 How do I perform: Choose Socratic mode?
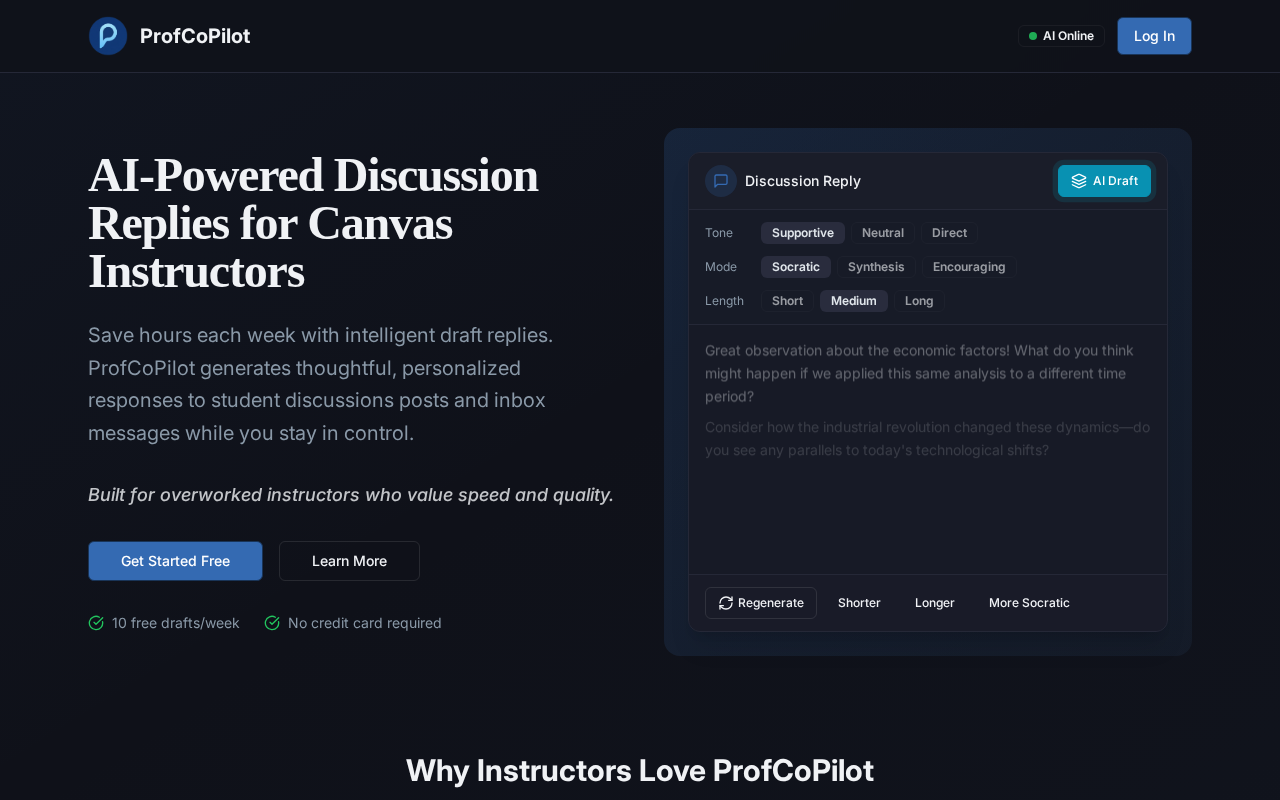[796, 267]
